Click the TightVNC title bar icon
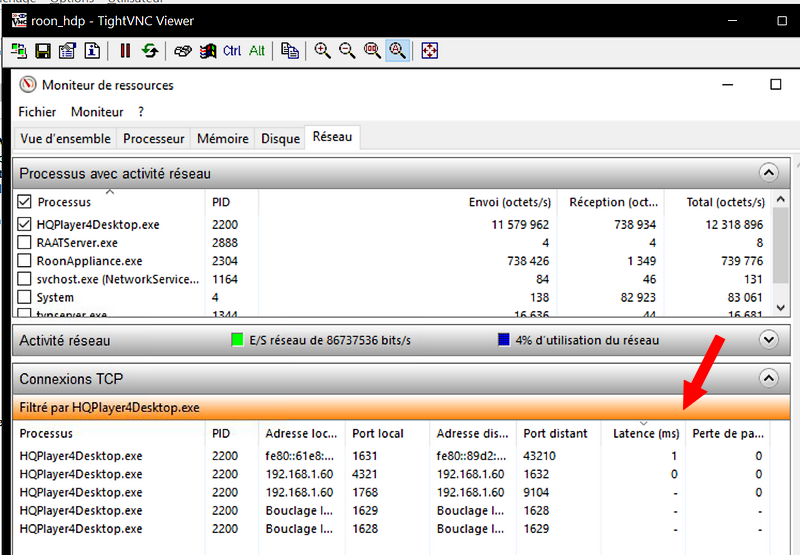 tap(19, 21)
